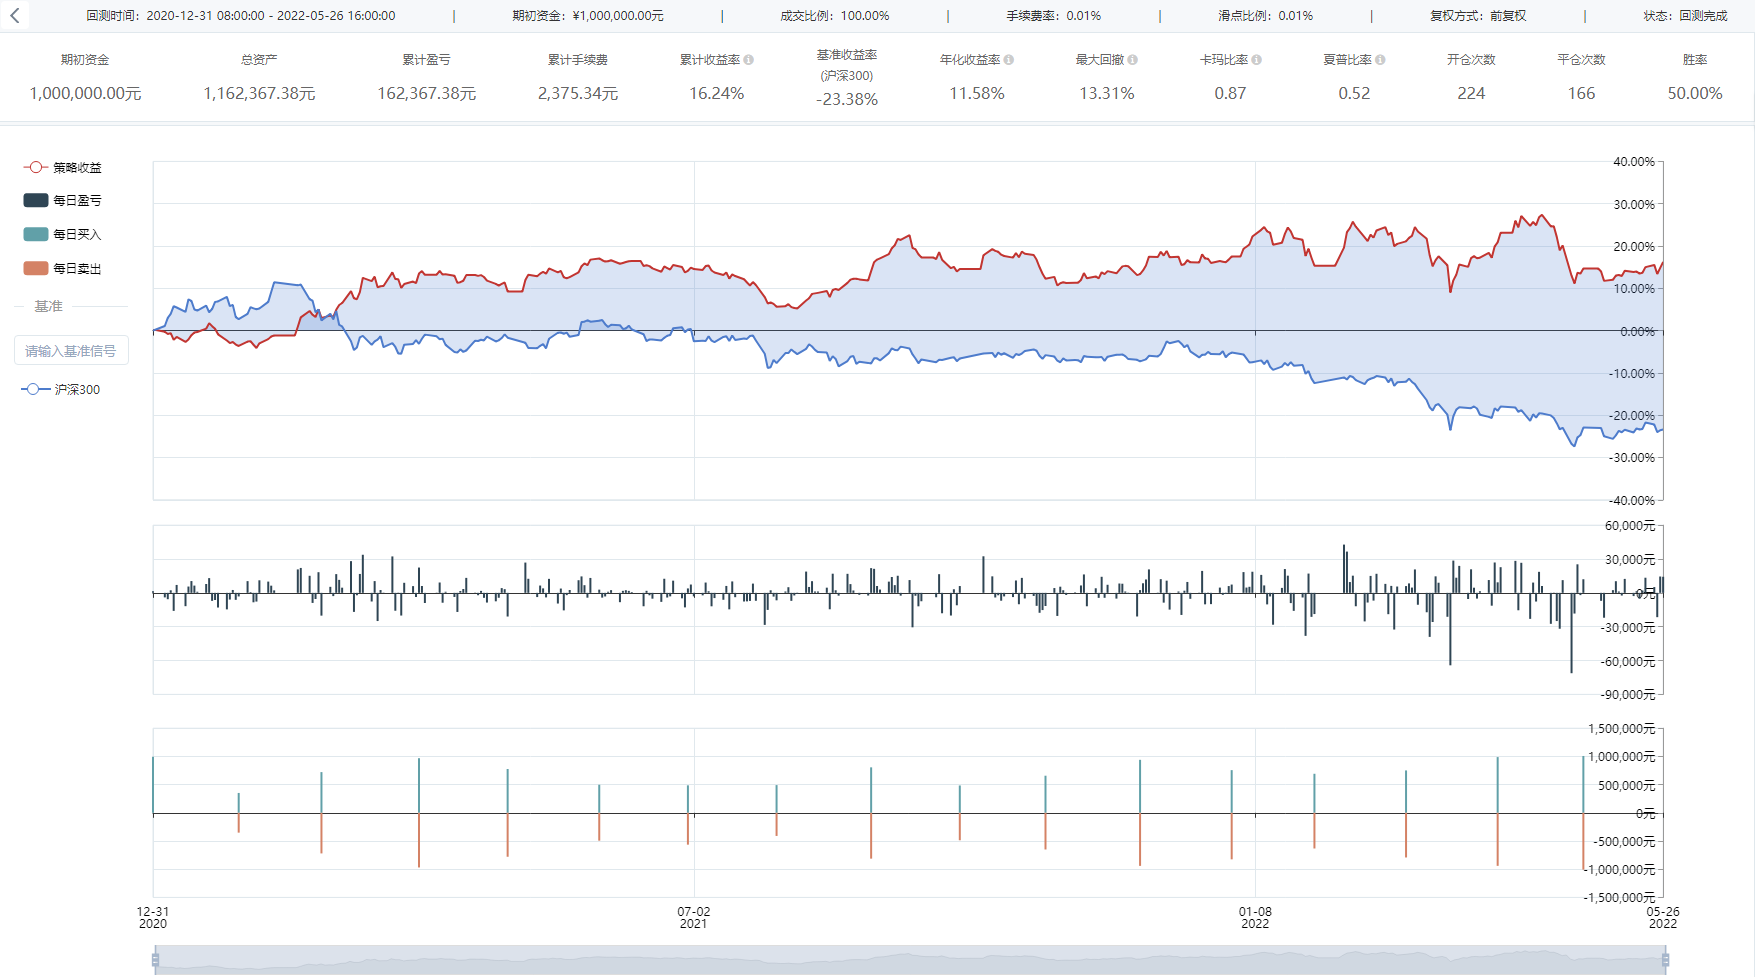Click the 复权方式 前复权 text
This screenshot has height=977, width=1755.
click(1478, 16)
